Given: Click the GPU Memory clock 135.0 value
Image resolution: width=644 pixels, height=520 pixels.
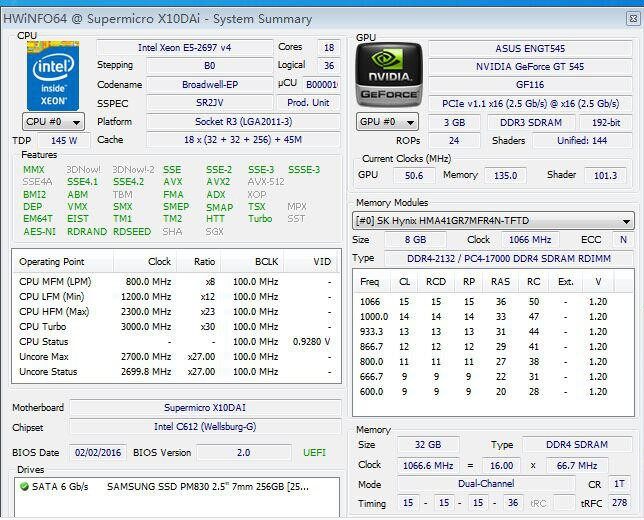Looking at the screenshot, I should (505, 175).
